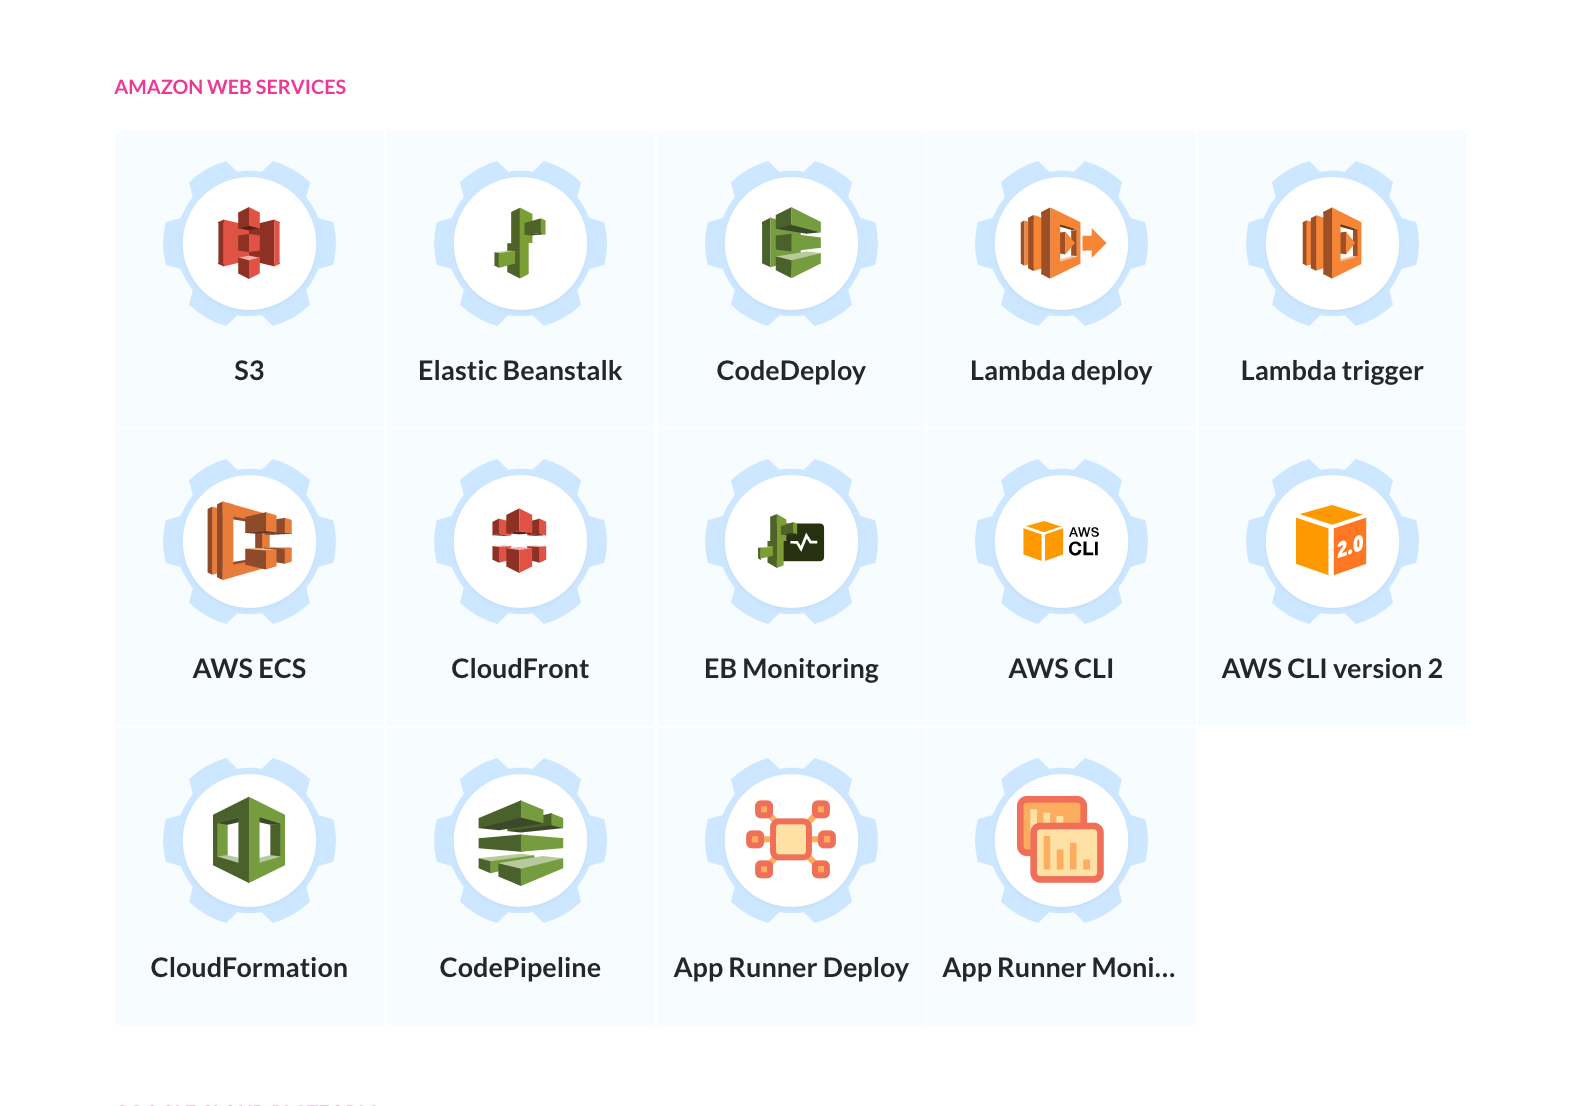The height and width of the screenshot is (1106, 1582).
Task: Click the AWS CLI label
Action: (x=1061, y=669)
